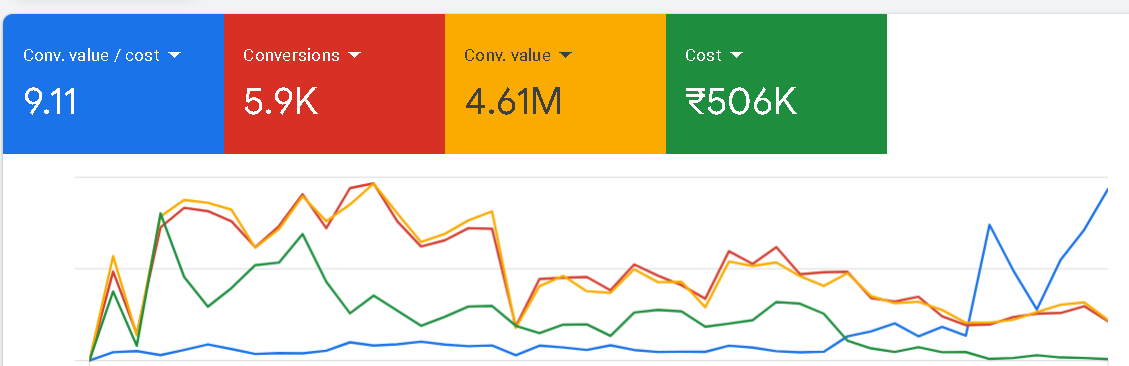Viewport: 1129px width, 366px height.
Task: Toggle the red card showing 5.9K
Action: 335,84
